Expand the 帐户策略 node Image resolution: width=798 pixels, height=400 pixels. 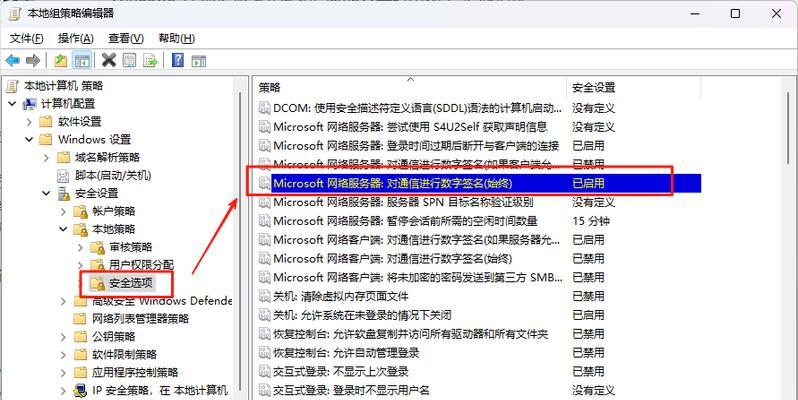pyautogui.click(x=63, y=211)
